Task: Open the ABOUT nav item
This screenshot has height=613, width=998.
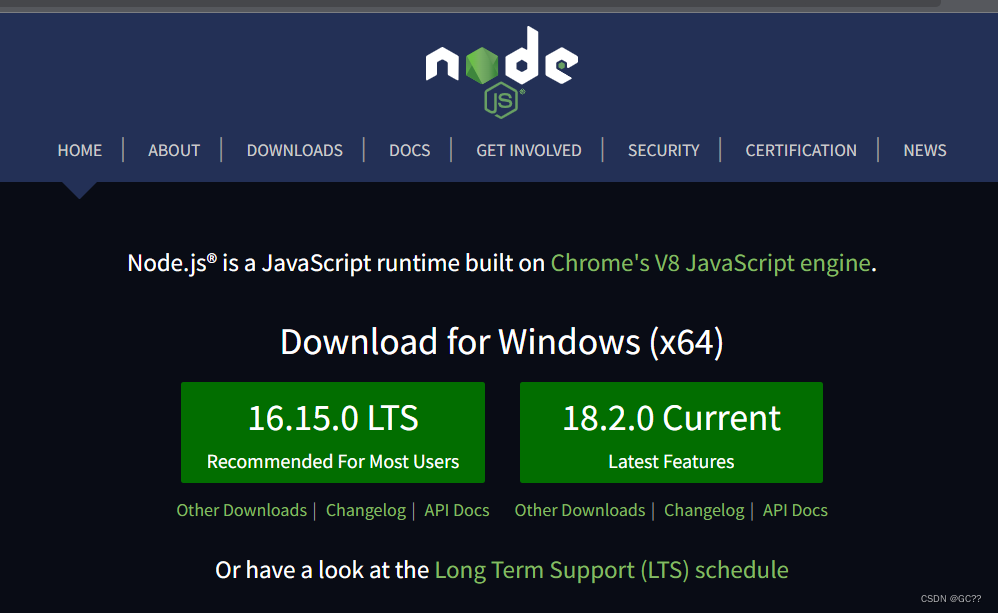Action: [174, 150]
